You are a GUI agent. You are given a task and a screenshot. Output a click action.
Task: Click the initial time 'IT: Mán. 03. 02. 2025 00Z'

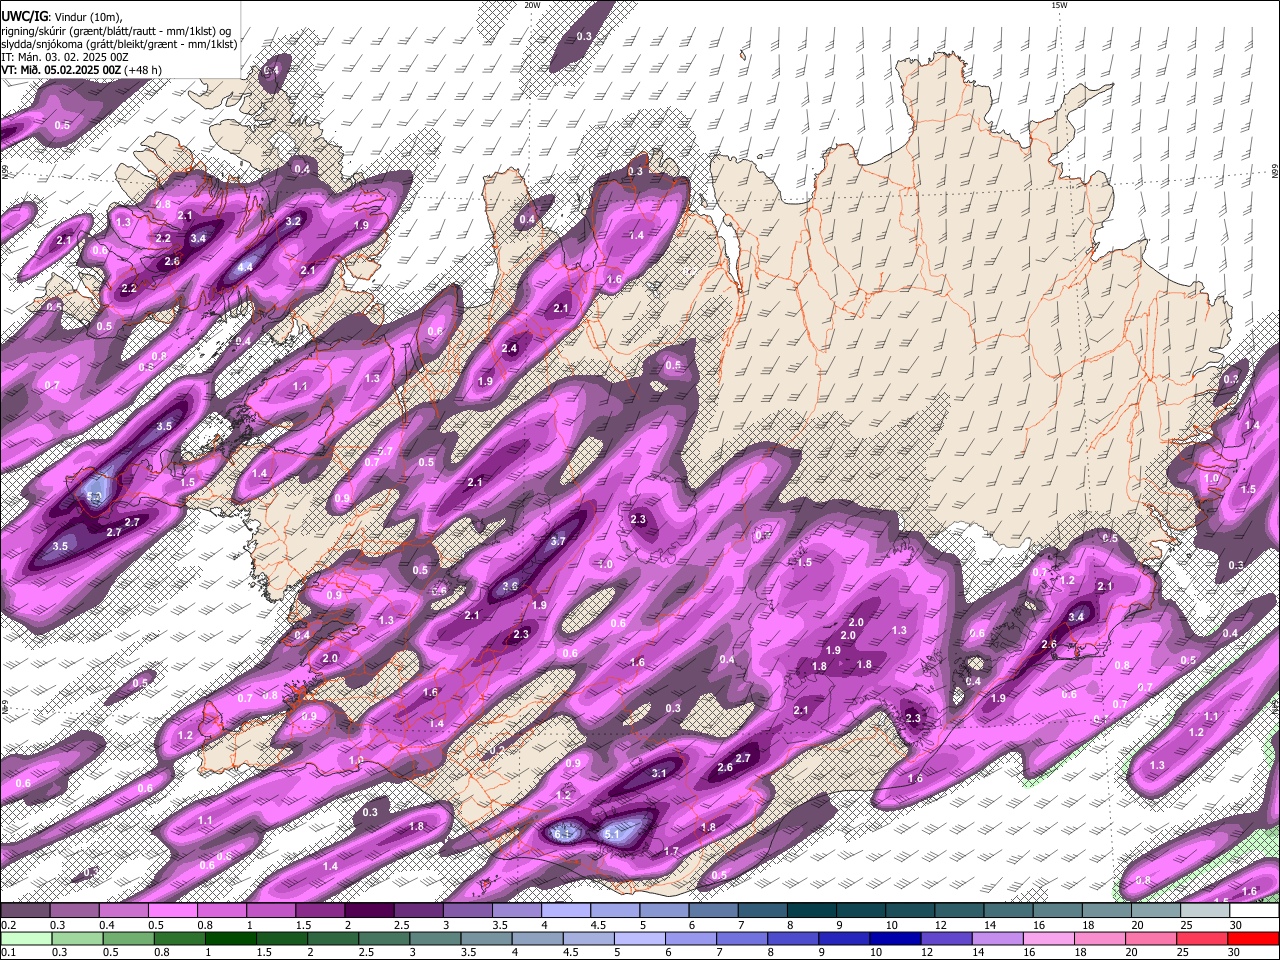[65, 57]
